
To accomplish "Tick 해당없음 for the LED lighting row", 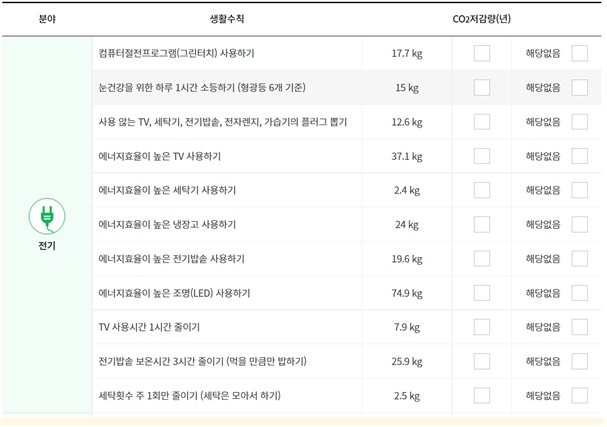I will point(580,293).
